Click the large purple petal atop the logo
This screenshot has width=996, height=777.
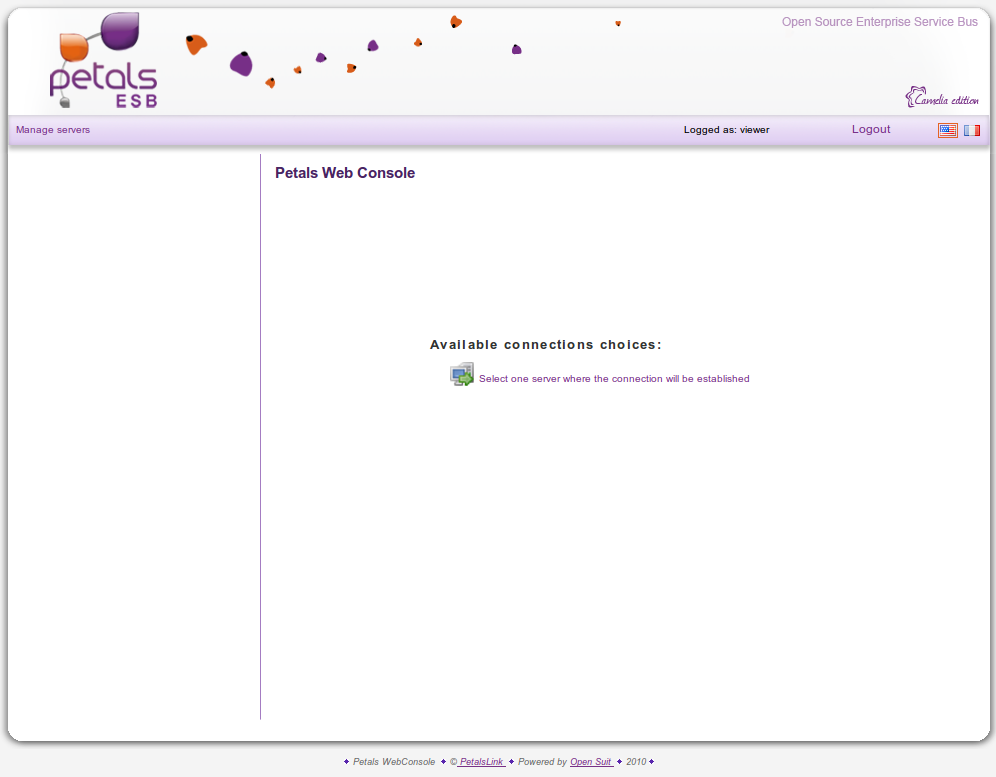pos(120,31)
